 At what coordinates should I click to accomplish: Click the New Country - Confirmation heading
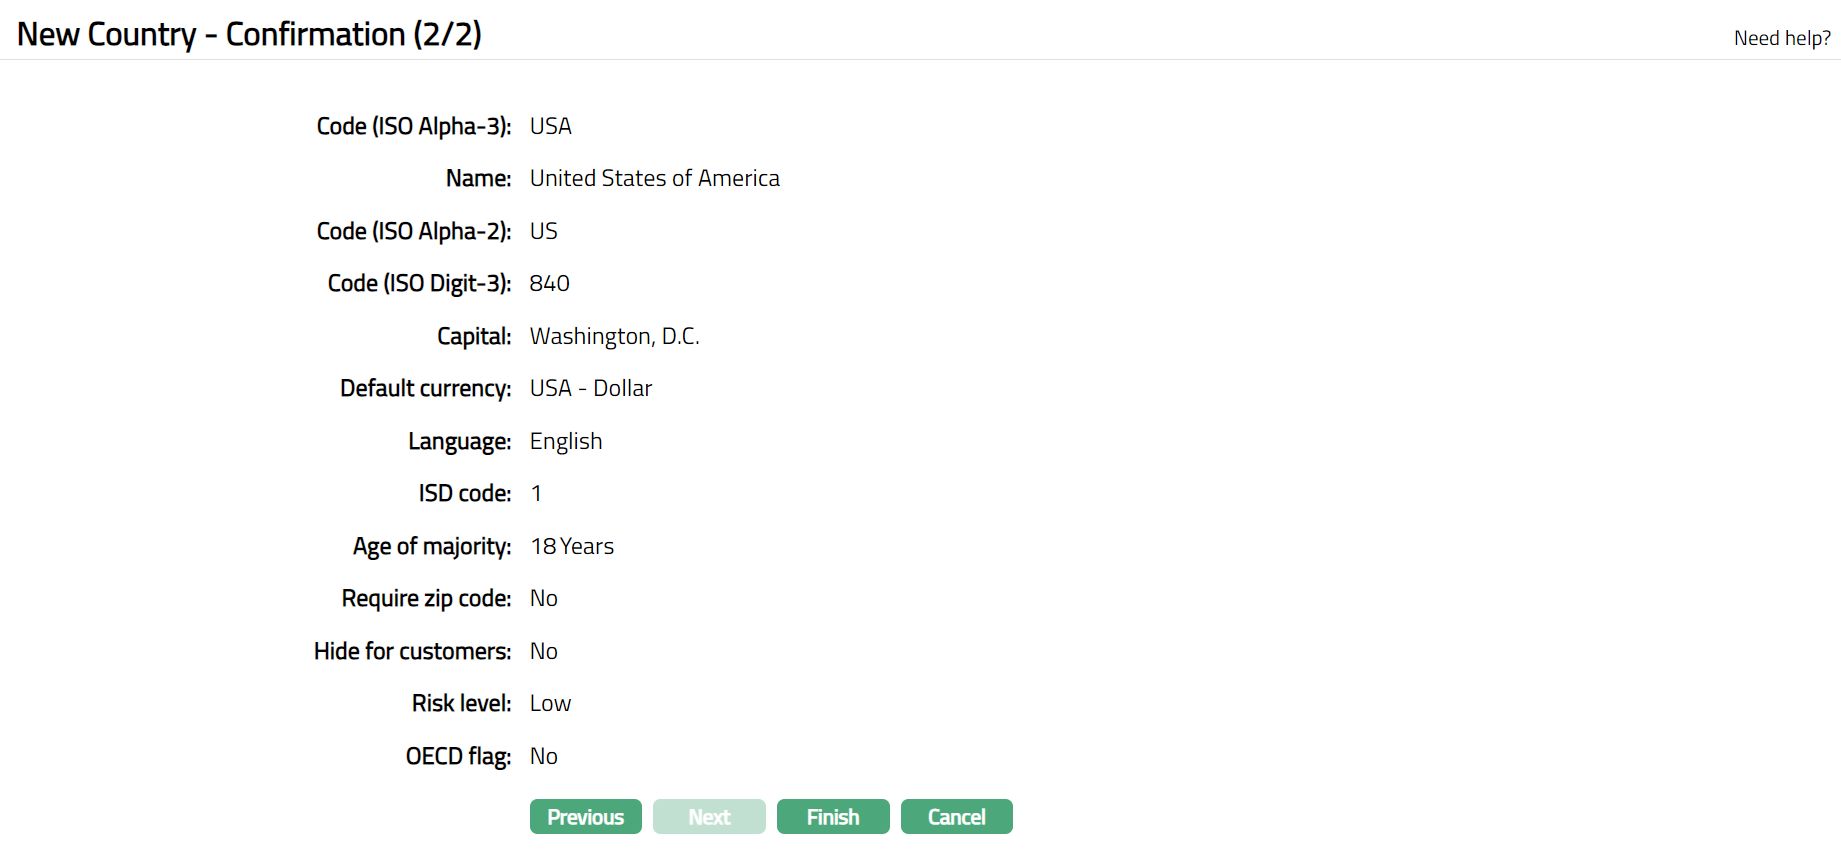[x=249, y=34]
